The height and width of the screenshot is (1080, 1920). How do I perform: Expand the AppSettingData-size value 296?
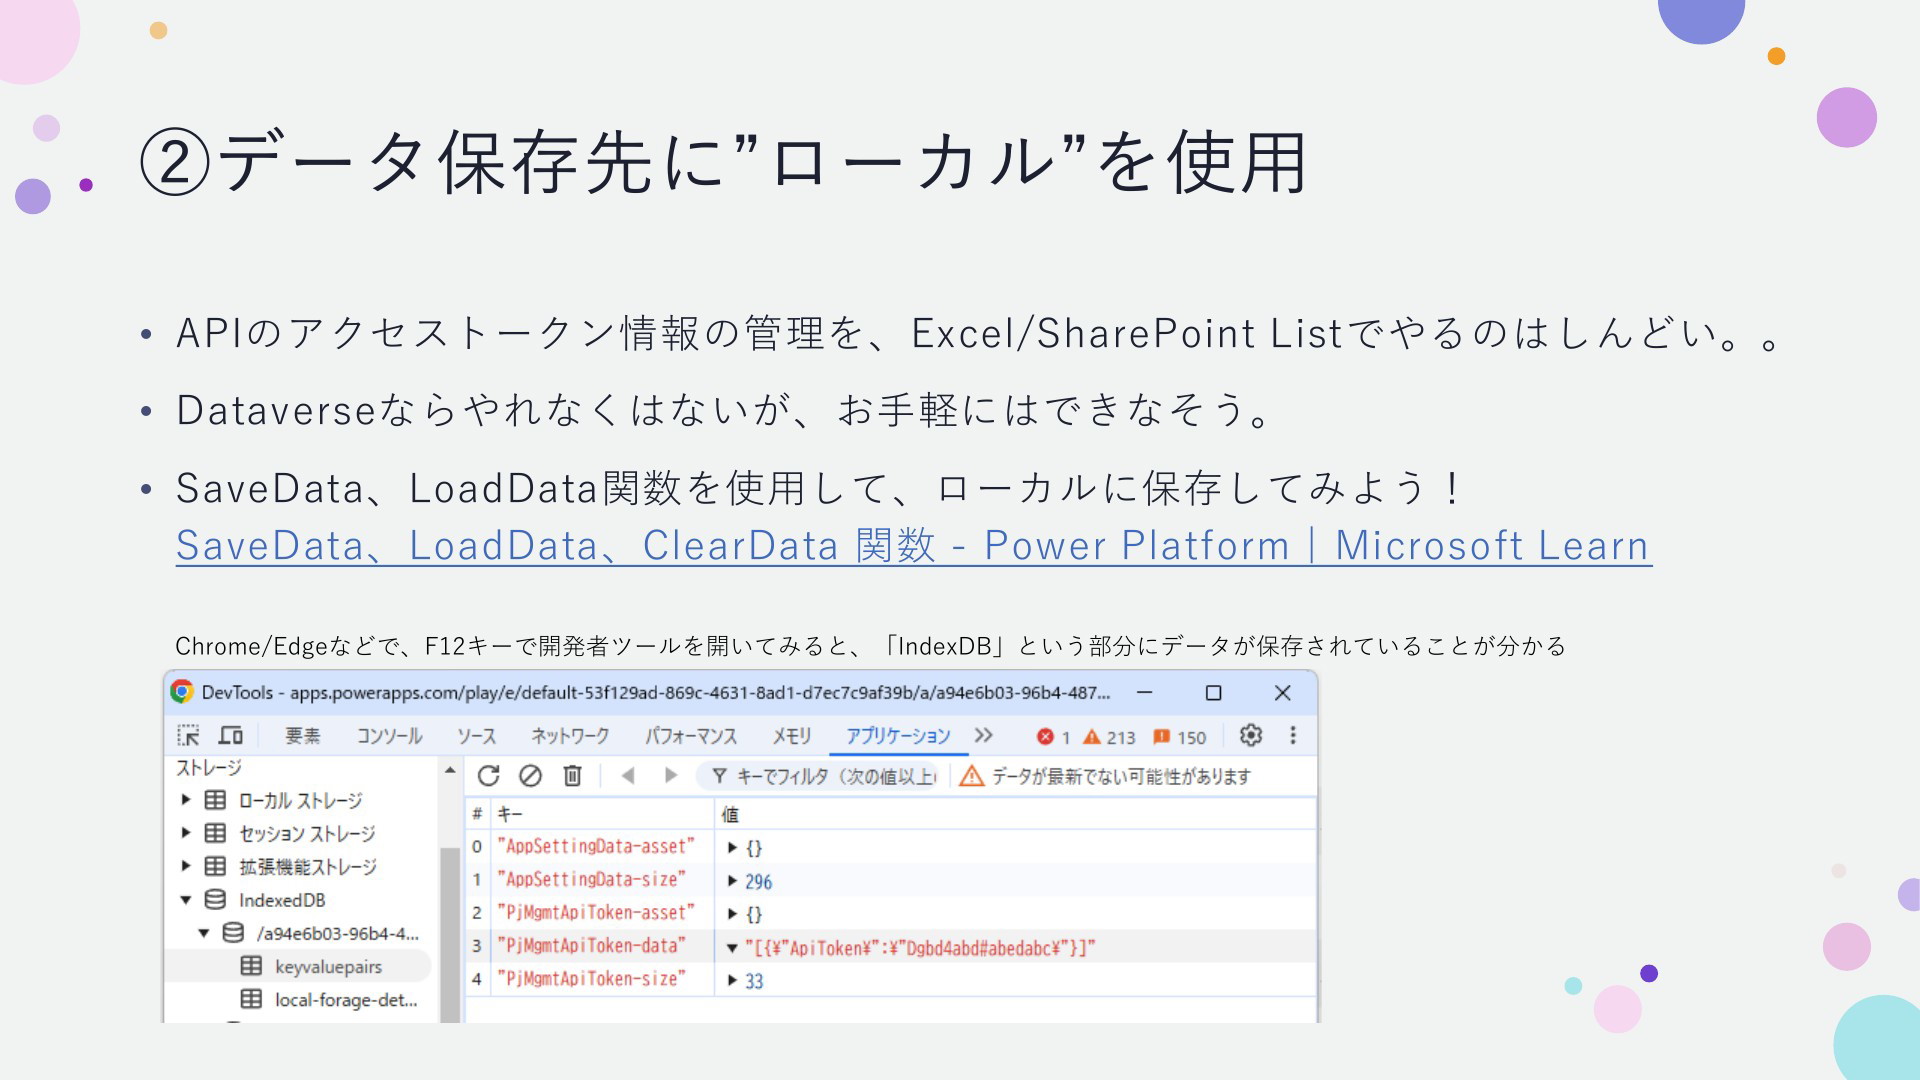(732, 881)
